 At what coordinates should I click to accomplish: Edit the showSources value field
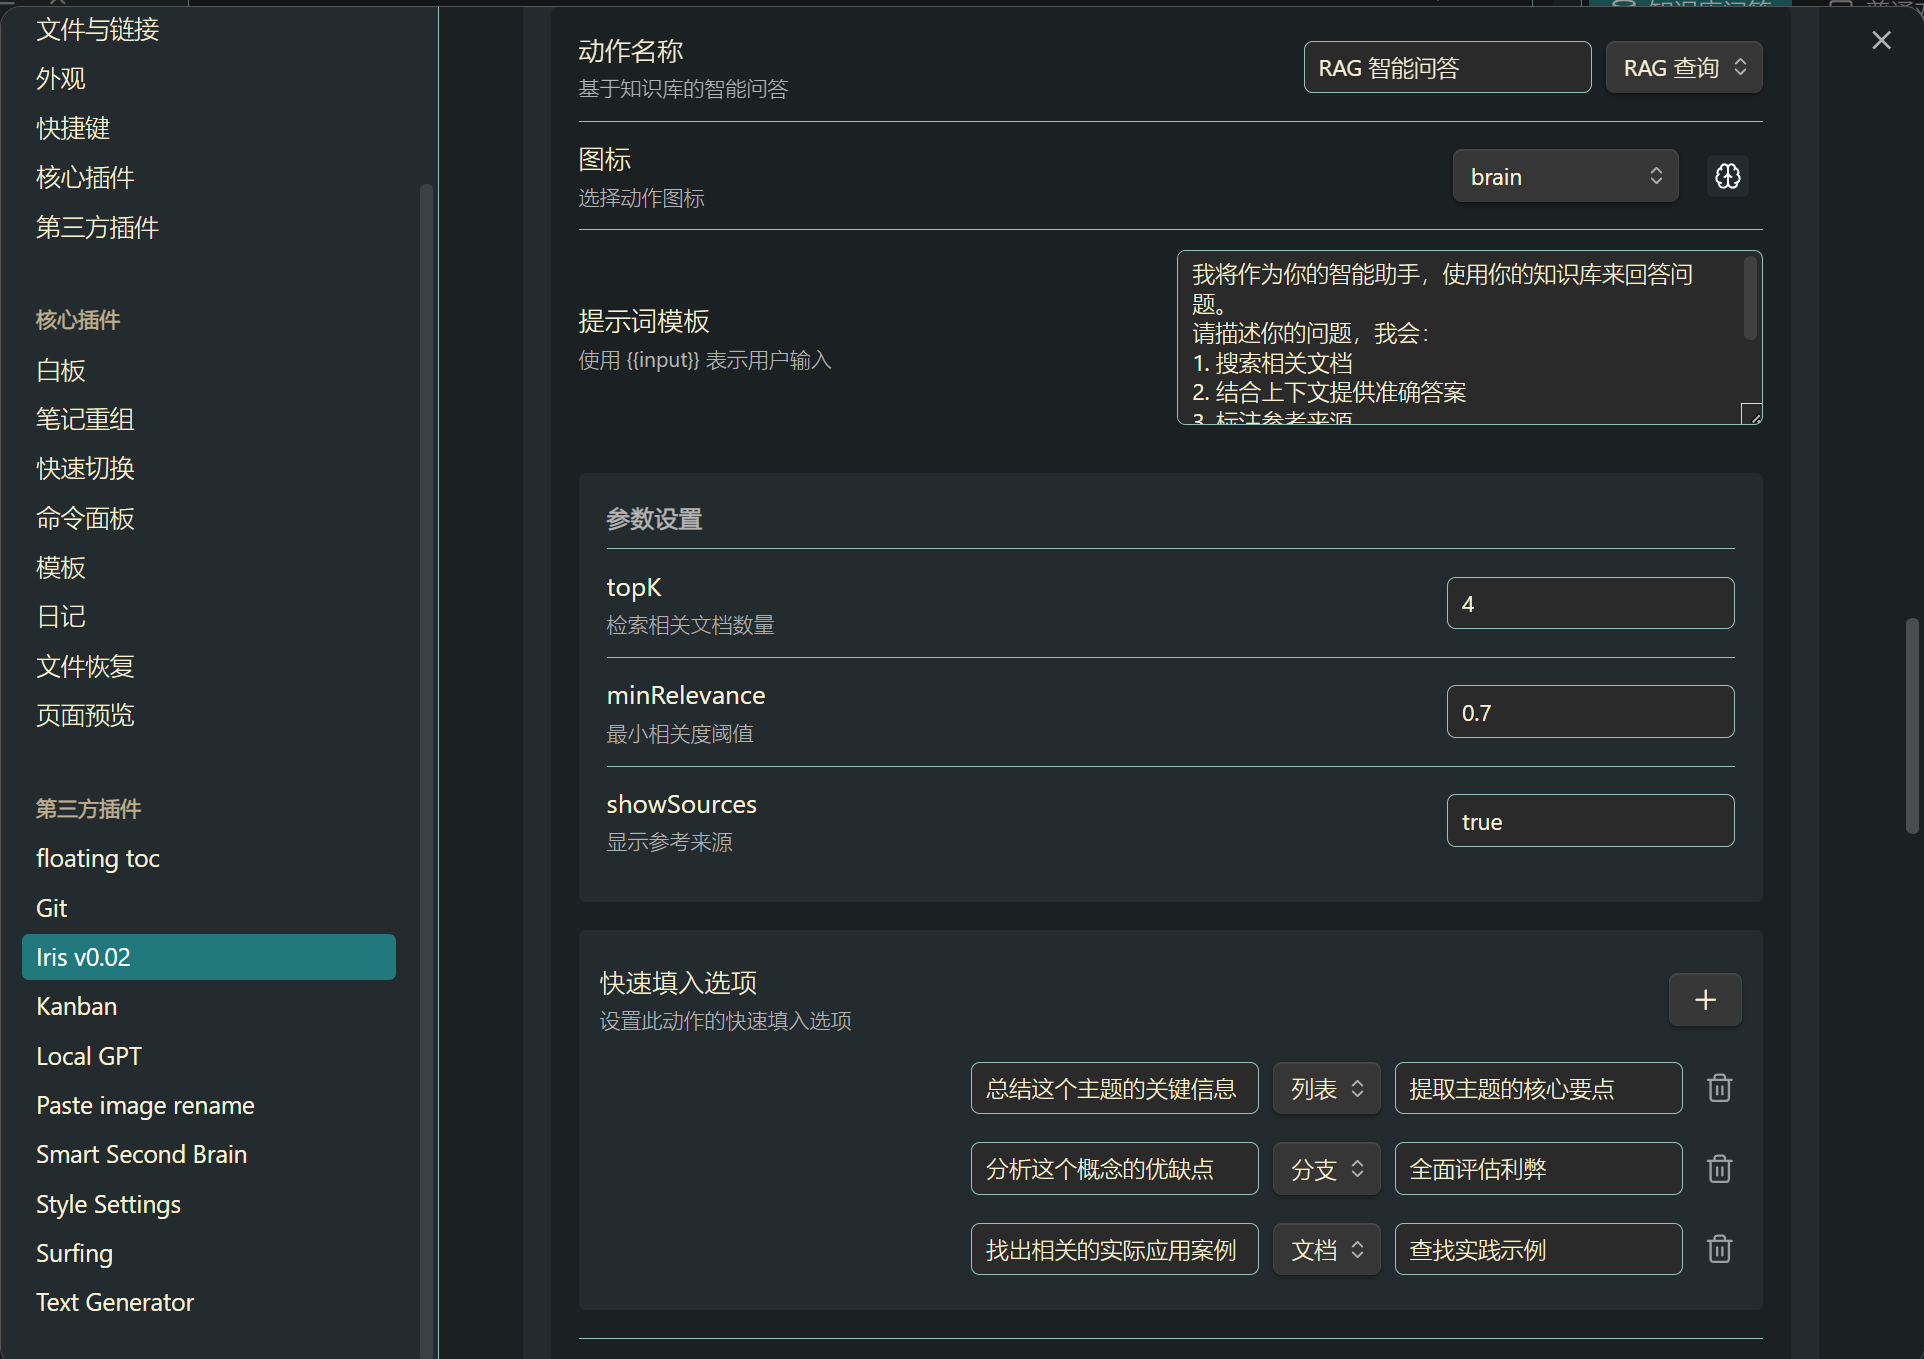[x=1590, y=821]
